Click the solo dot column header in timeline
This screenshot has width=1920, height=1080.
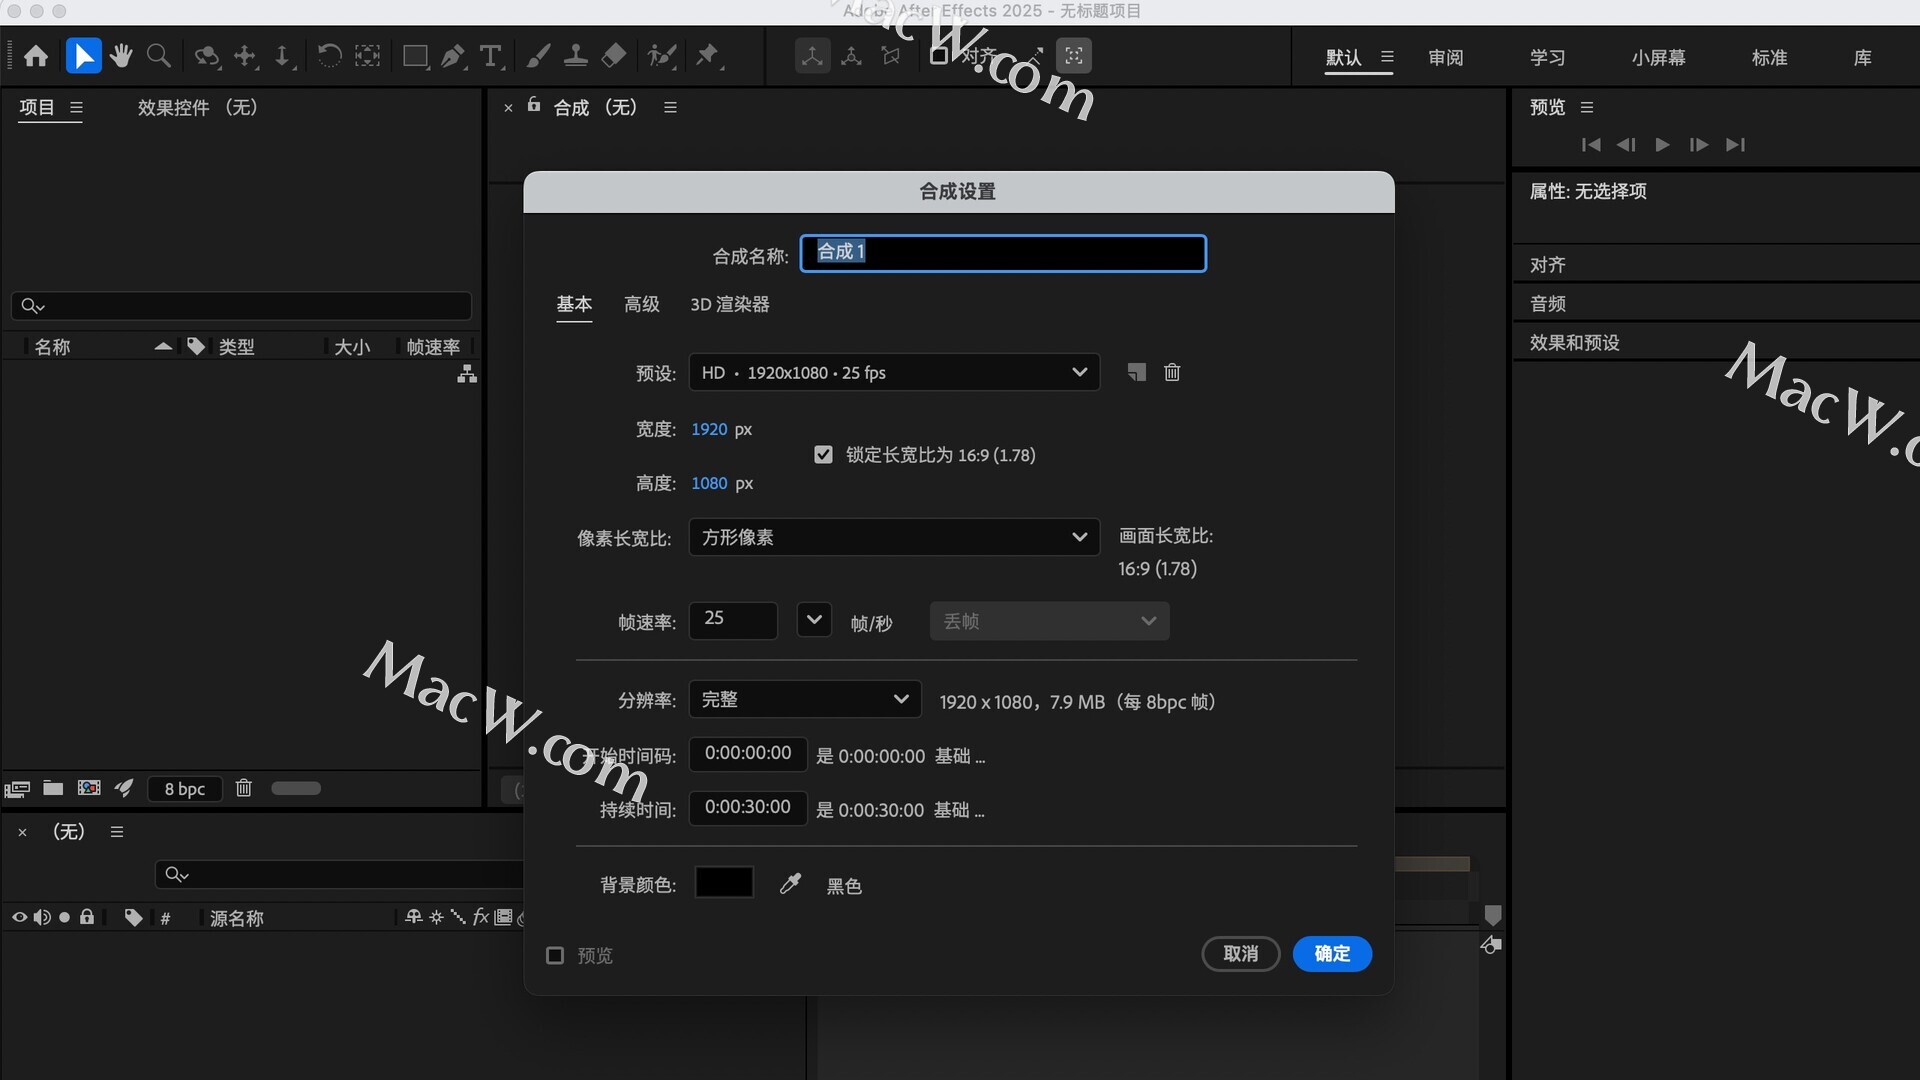click(x=65, y=917)
